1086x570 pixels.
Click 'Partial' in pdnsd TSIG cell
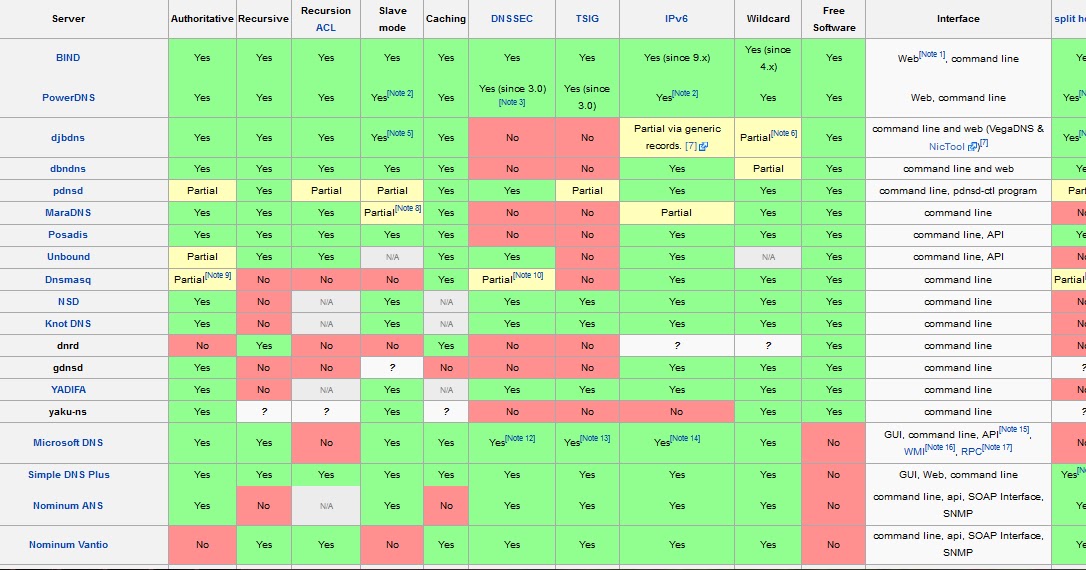coord(587,190)
